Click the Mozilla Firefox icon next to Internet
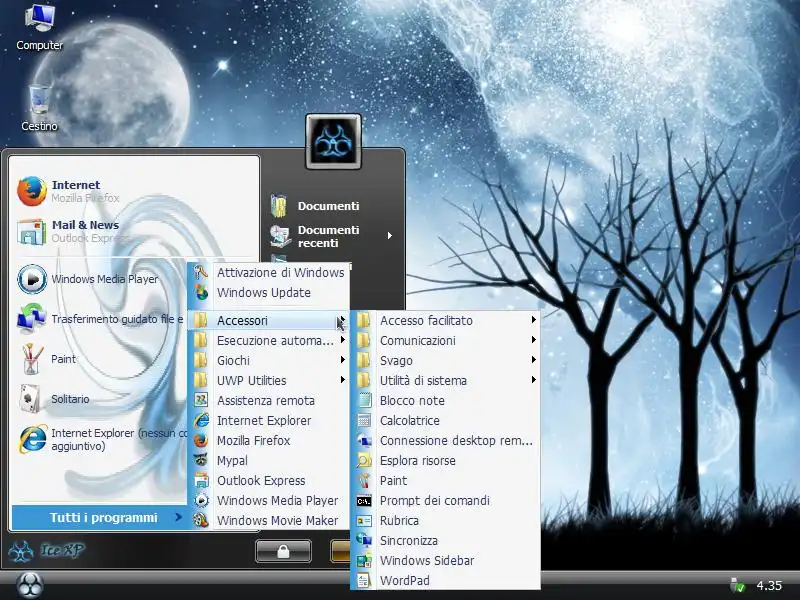 coord(32,191)
